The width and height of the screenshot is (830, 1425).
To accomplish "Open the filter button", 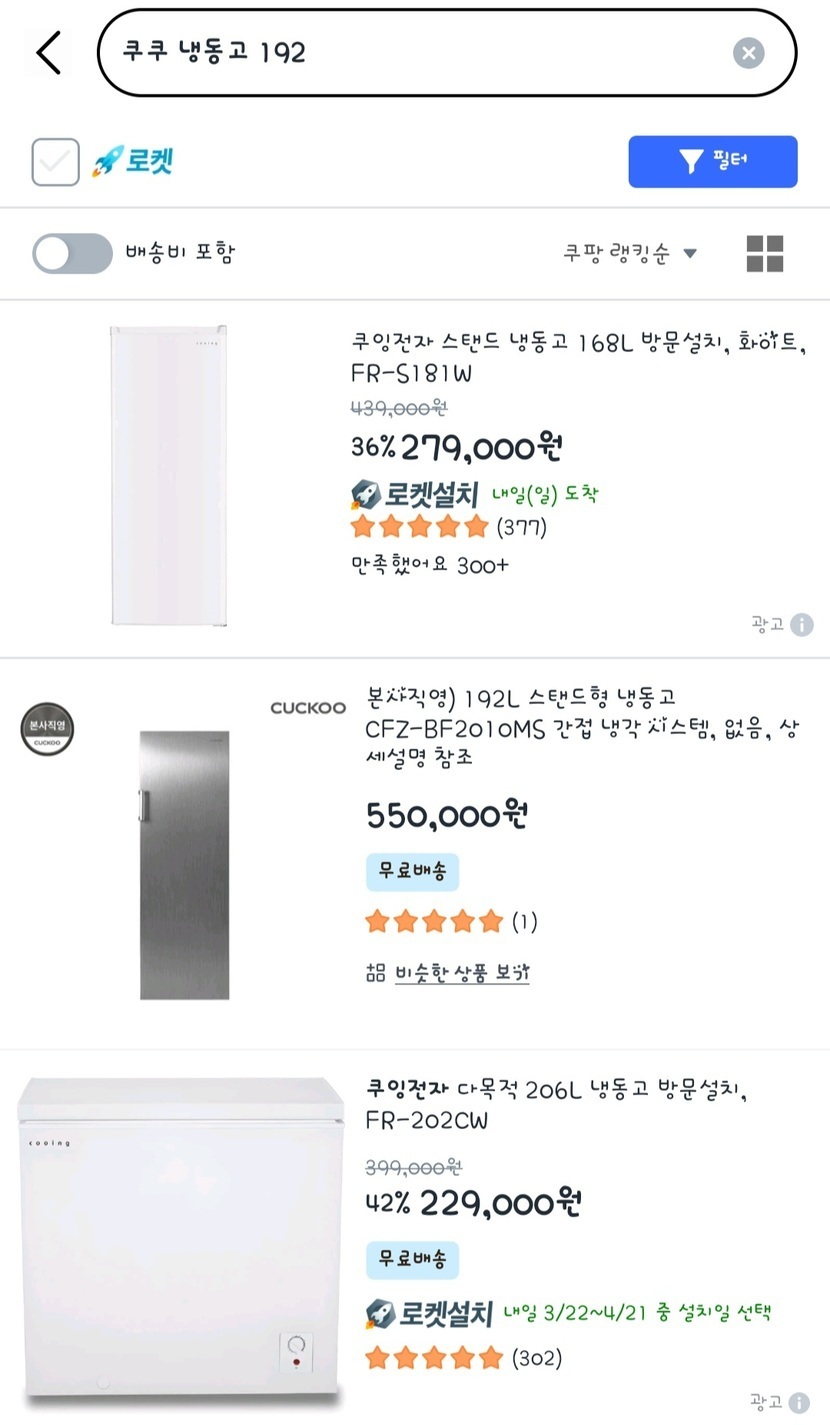I will [x=712, y=162].
